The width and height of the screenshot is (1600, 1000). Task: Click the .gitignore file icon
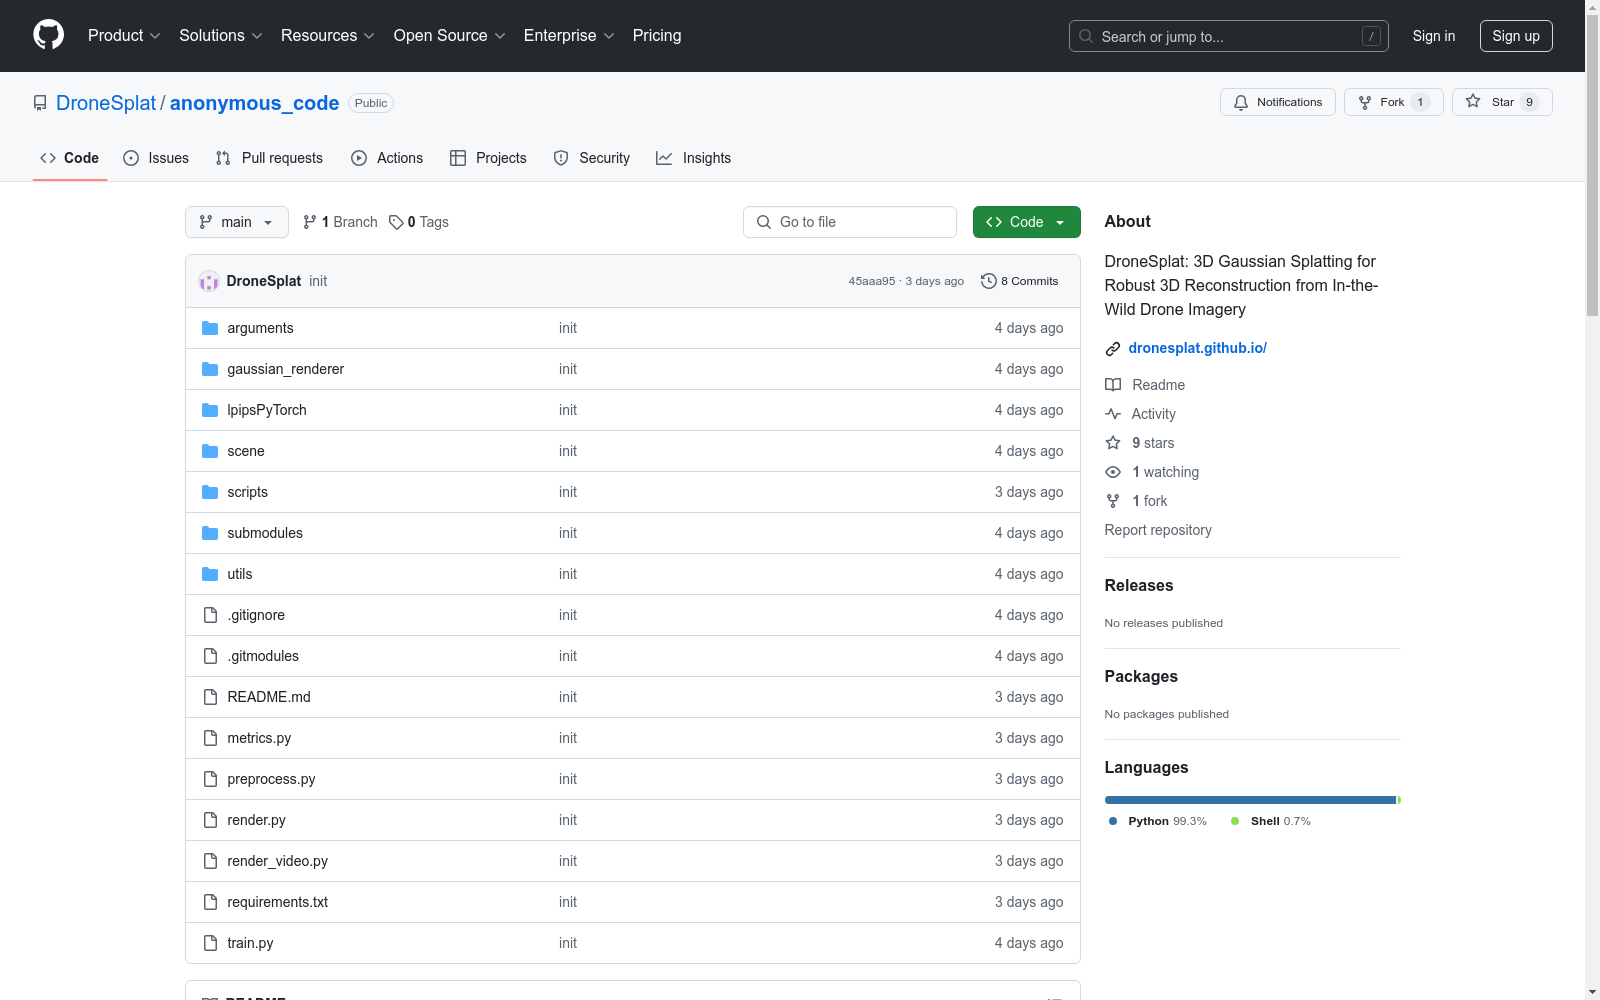(210, 615)
